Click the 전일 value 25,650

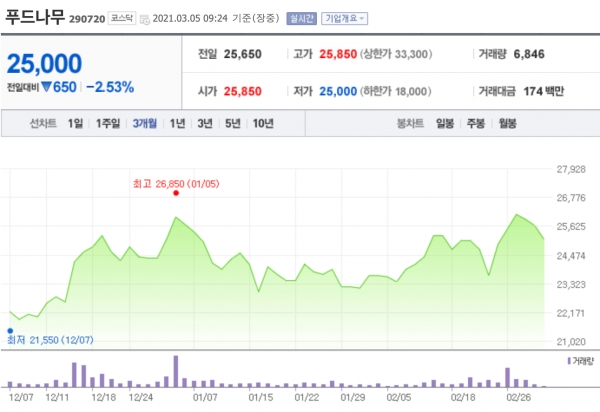point(243,54)
